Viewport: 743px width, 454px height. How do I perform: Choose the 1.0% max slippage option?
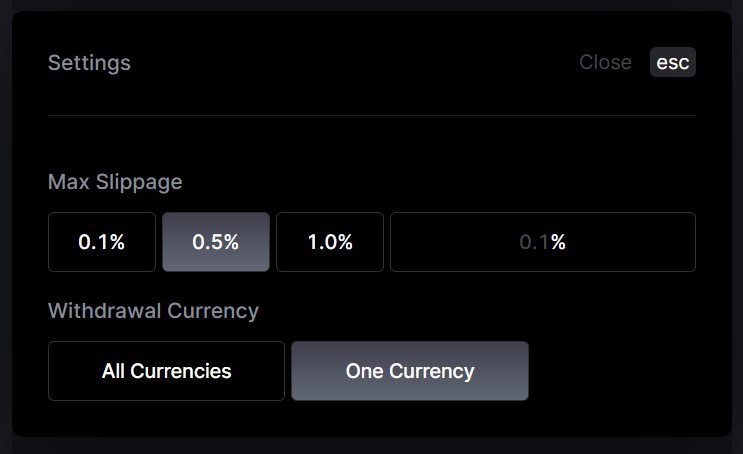point(330,242)
